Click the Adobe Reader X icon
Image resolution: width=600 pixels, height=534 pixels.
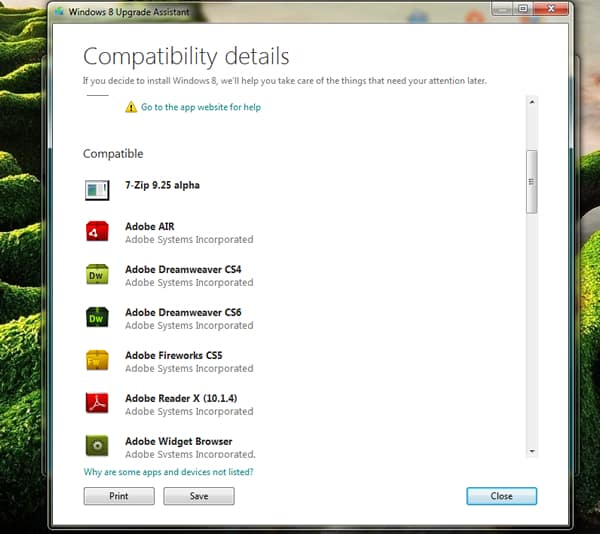click(x=97, y=403)
